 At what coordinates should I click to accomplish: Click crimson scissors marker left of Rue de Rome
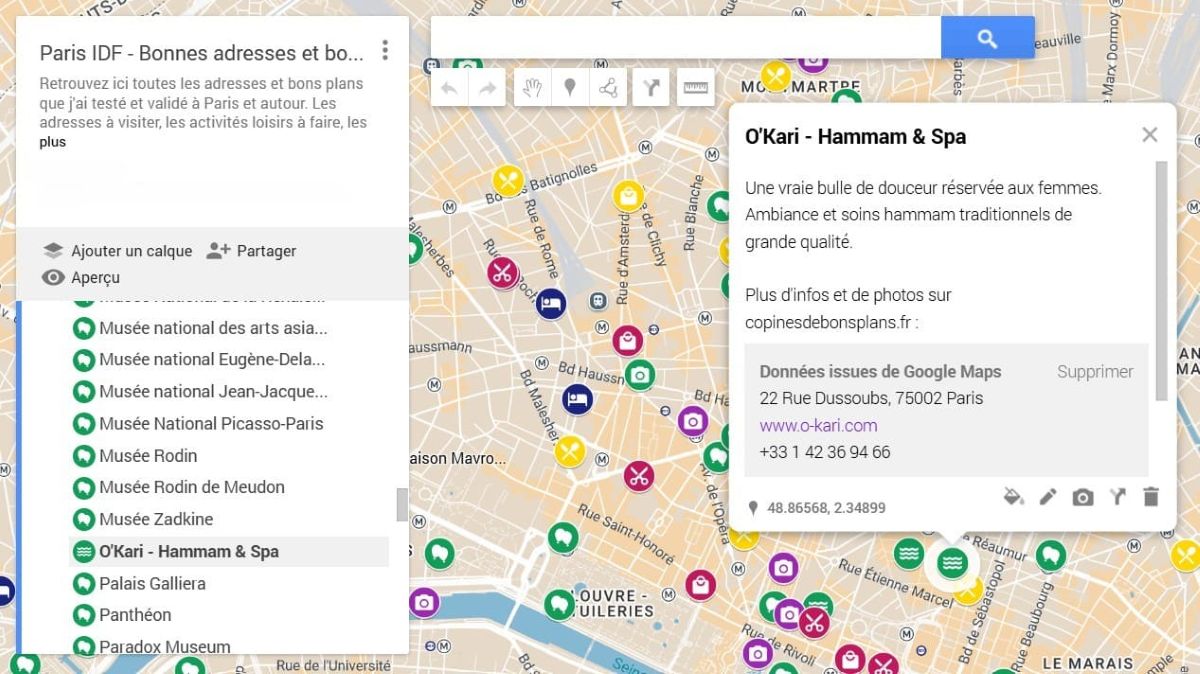click(503, 272)
